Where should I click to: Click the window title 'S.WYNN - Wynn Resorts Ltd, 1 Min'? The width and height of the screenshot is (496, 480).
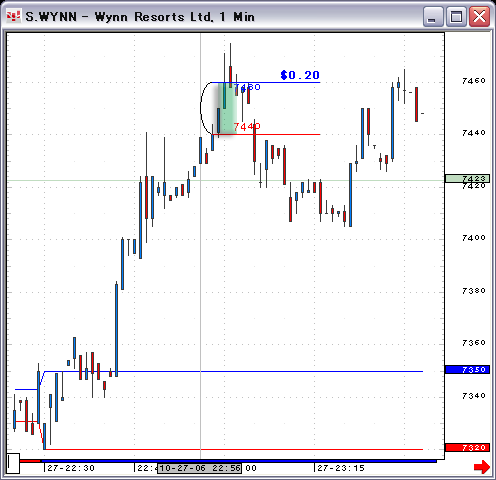pyautogui.click(x=140, y=17)
